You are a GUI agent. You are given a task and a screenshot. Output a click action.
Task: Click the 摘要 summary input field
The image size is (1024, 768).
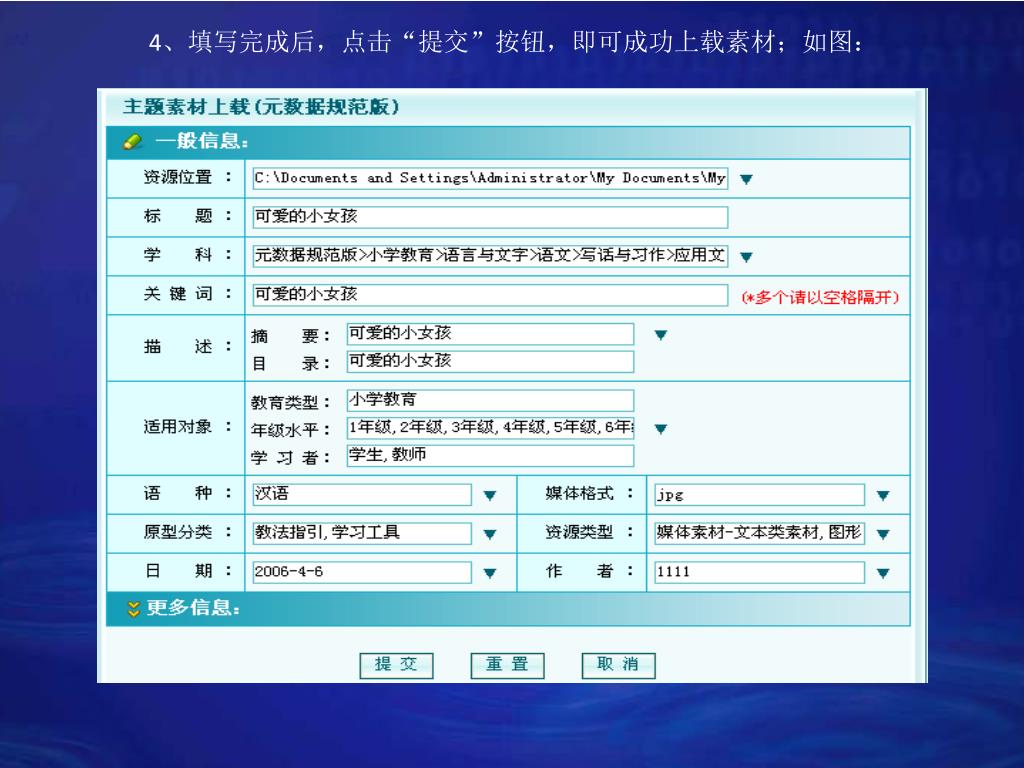pyautogui.click(x=490, y=334)
